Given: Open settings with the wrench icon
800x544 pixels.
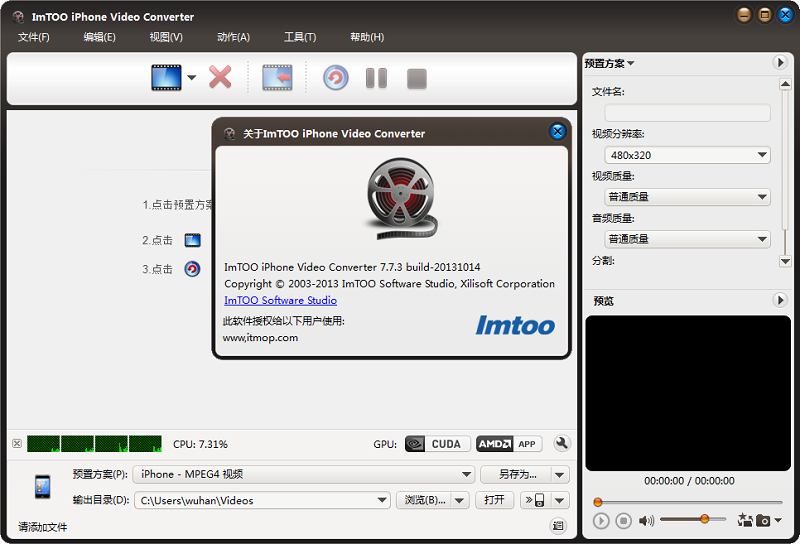Looking at the screenshot, I should coord(561,443).
